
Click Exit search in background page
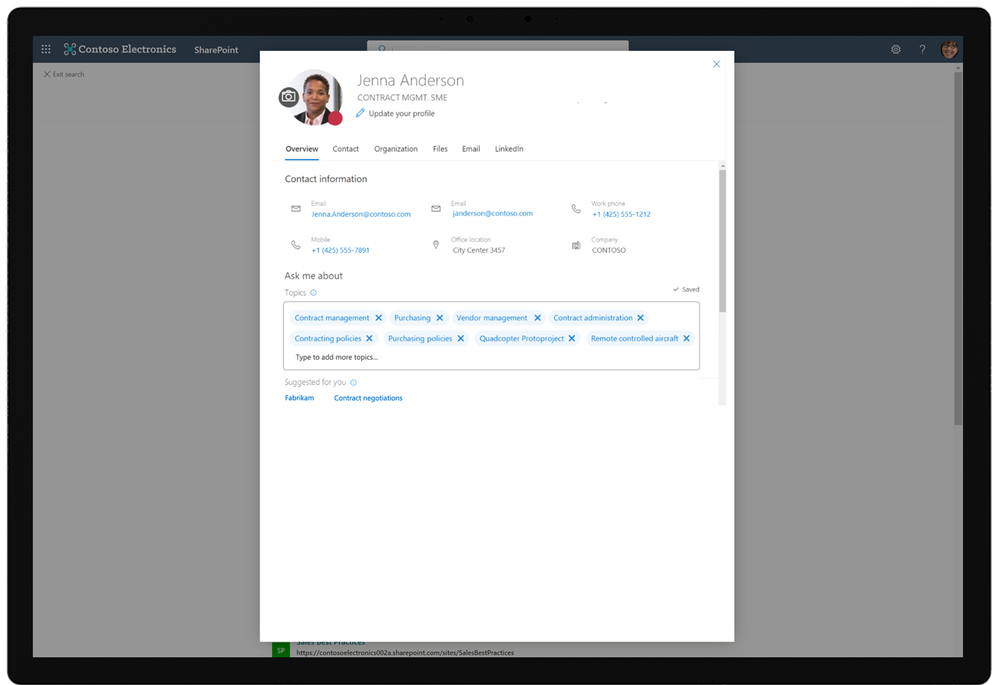pos(64,75)
